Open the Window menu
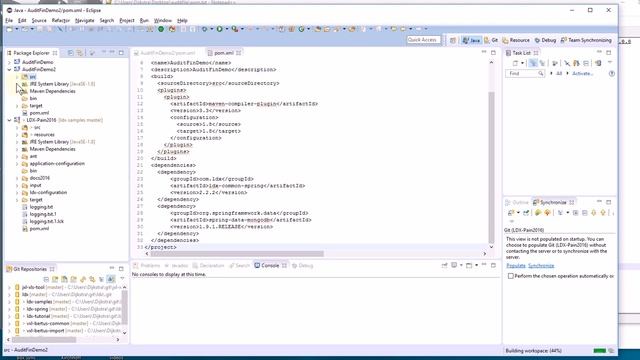The width and height of the screenshot is (640, 360). [x=162, y=20]
